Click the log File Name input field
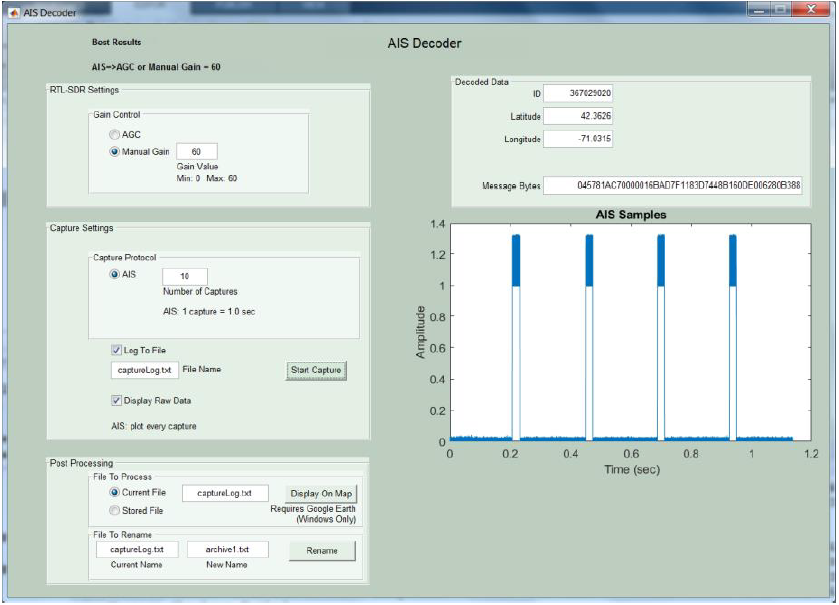The image size is (839, 605). 143,370
